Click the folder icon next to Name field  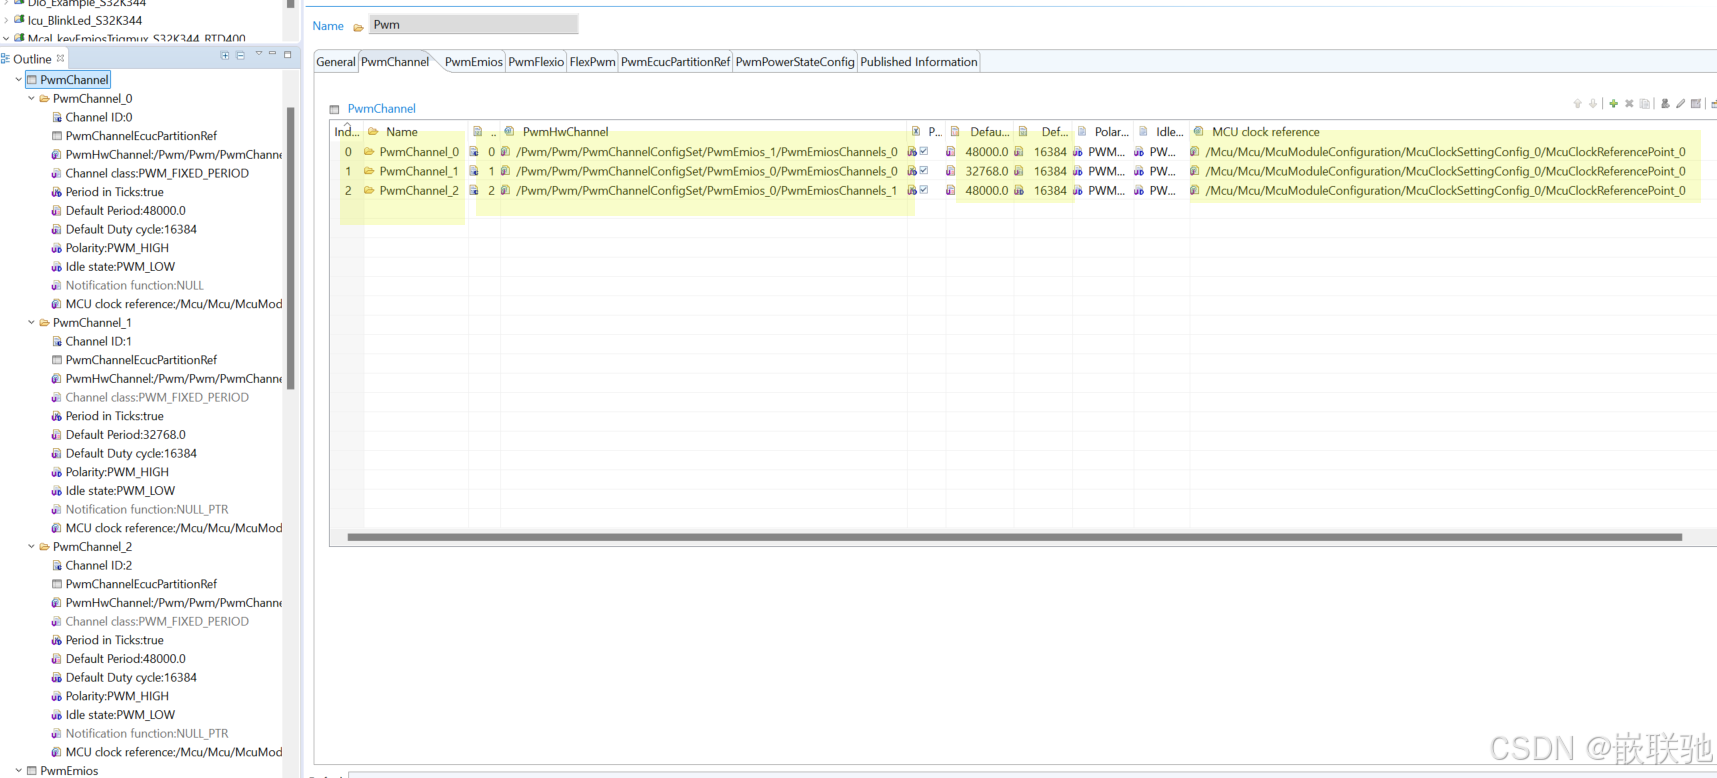[358, 27]
